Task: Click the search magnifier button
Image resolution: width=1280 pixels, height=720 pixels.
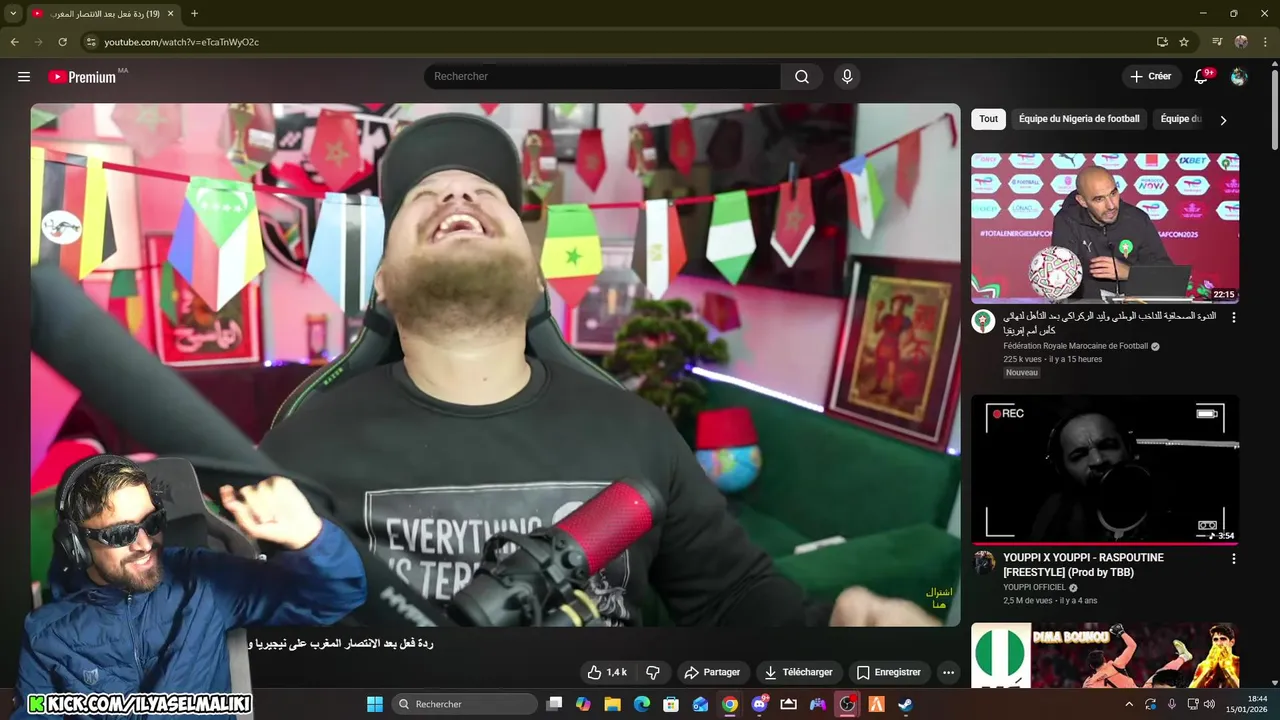Action: (802, 77)
